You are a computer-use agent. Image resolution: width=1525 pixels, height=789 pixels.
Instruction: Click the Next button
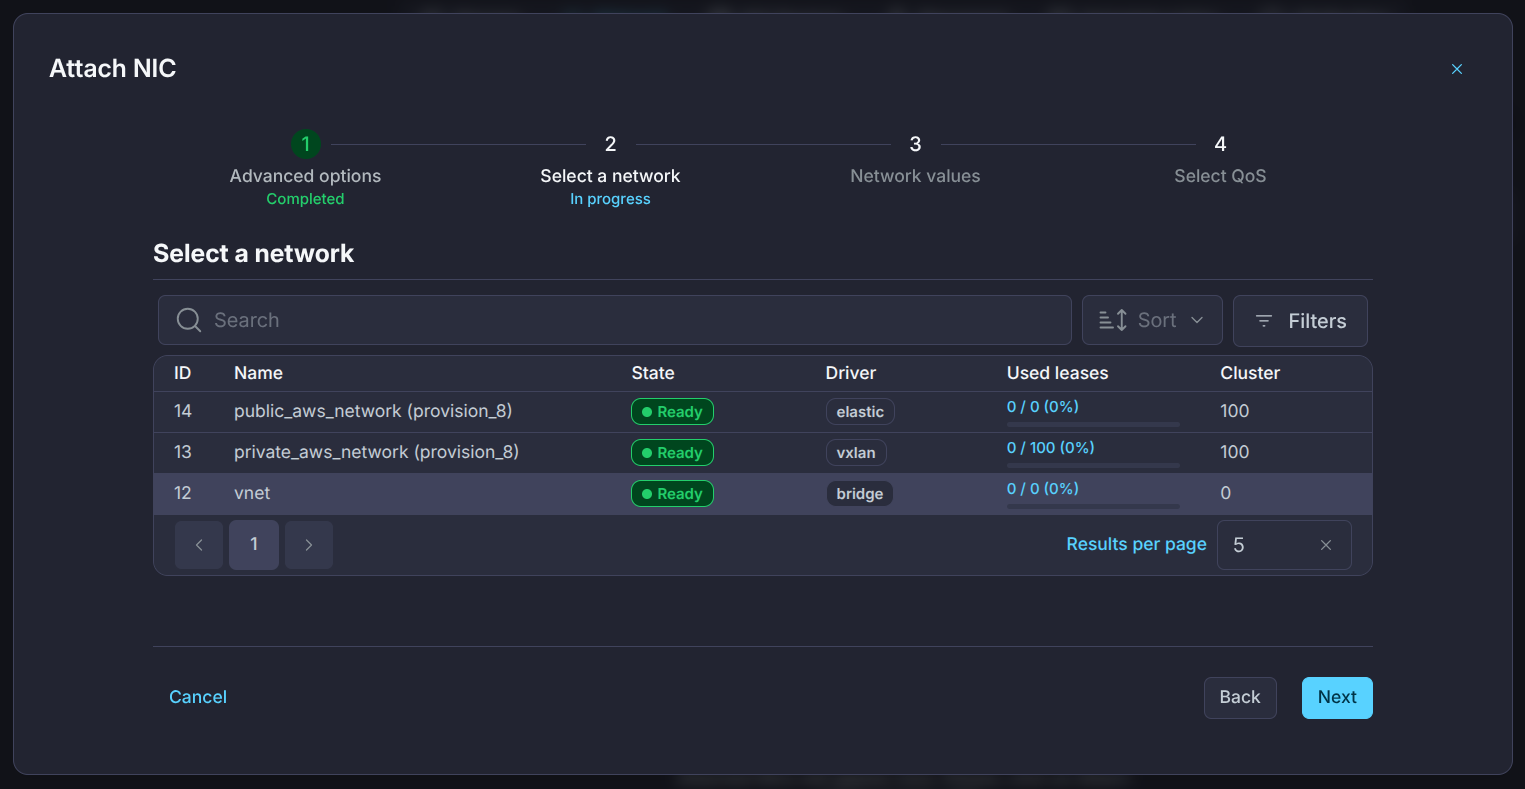pos(1337,698)
